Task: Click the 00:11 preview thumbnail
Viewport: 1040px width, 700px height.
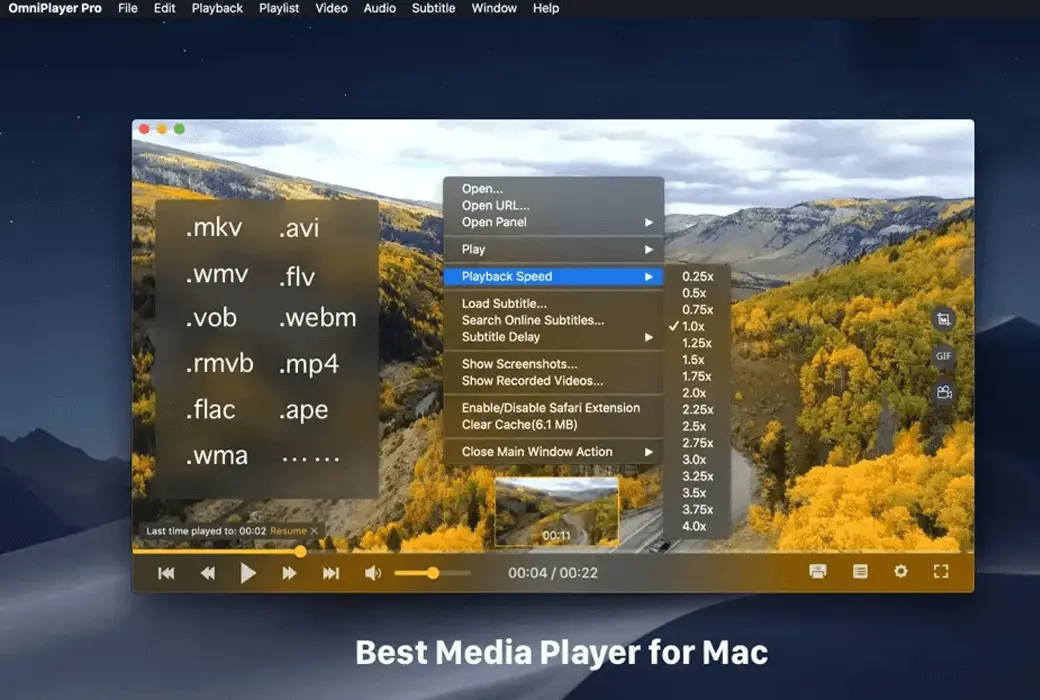Action: 556,512
